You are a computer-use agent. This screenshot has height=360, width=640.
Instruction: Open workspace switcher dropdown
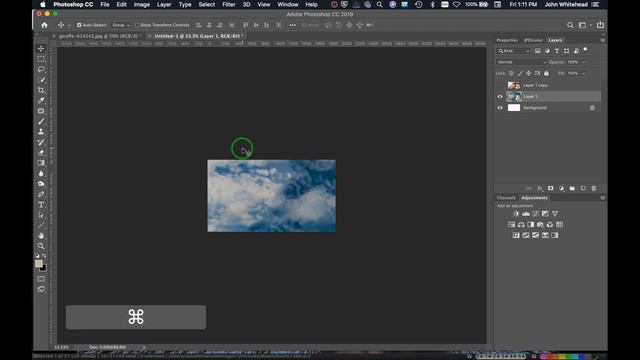coord(584,25)
